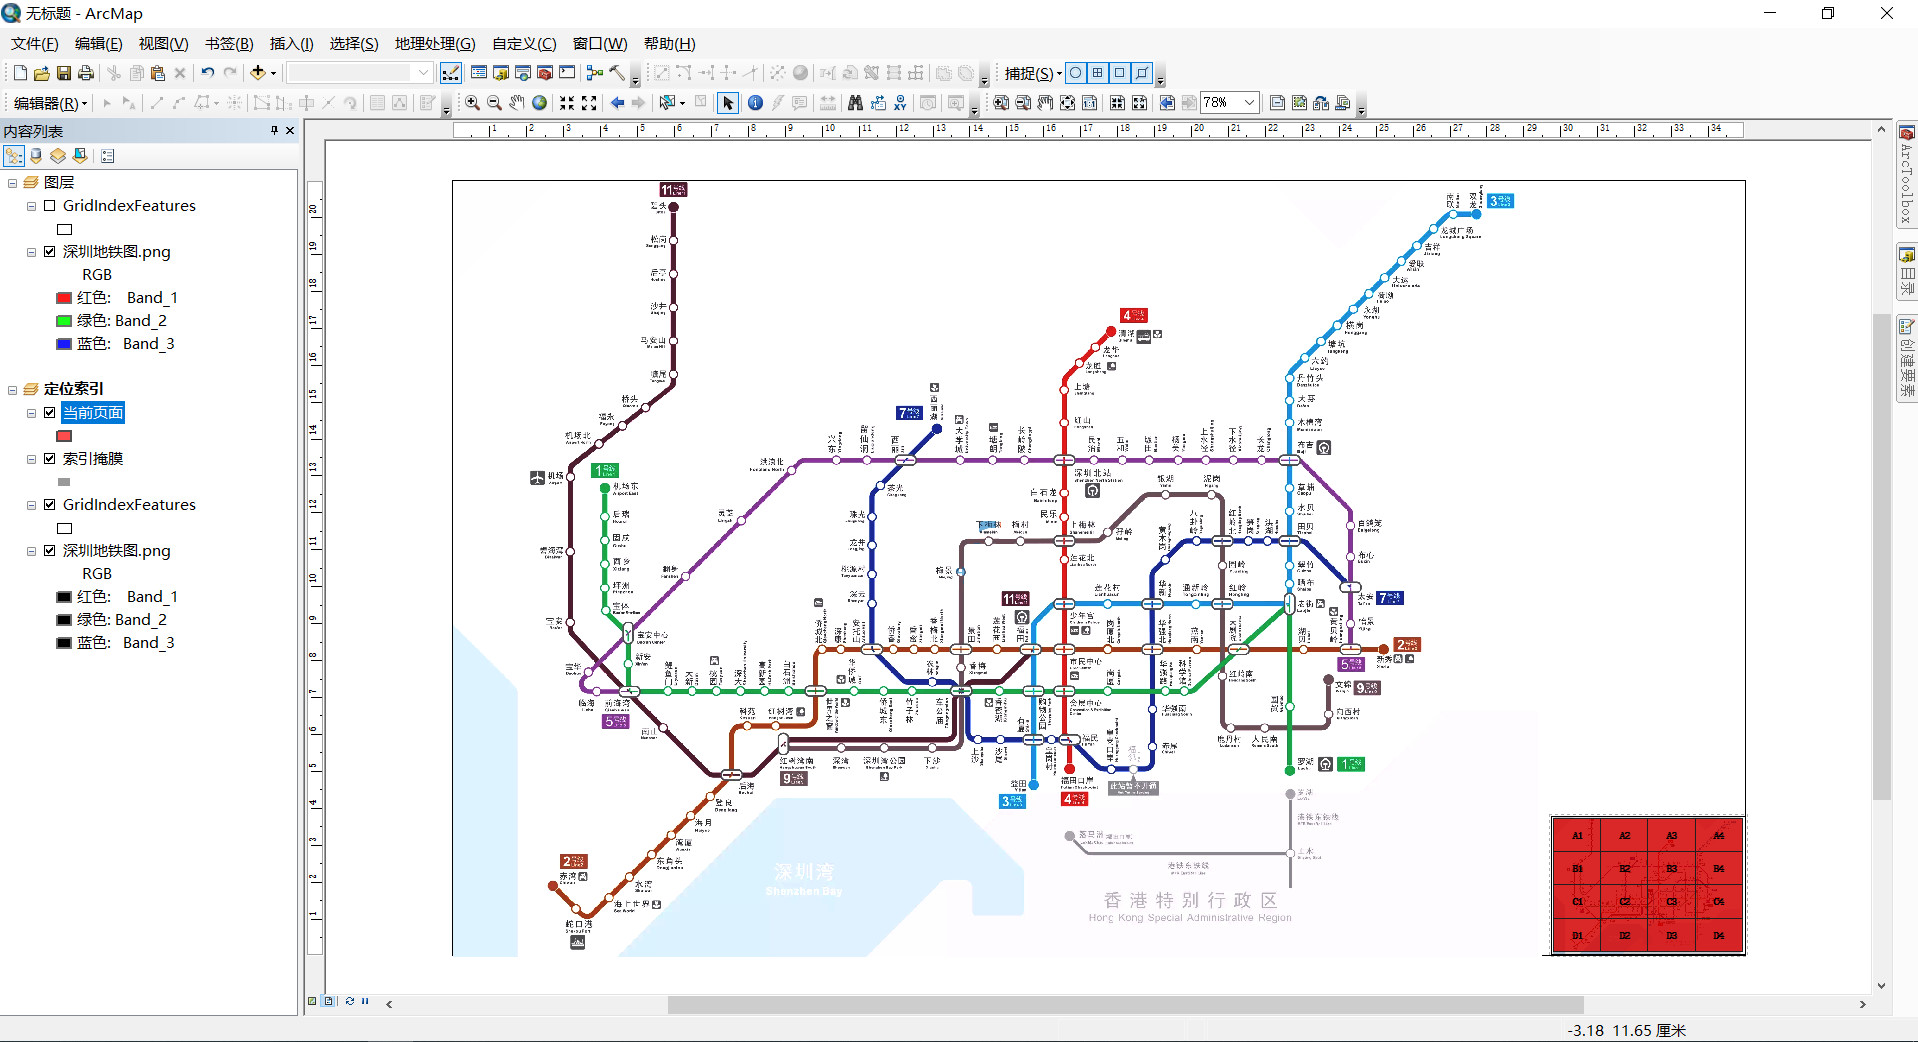Viewport: 1918px width, 1042px height.
Task: Open the 78% layout zoom dropdown
Action: pos(1249,103)
